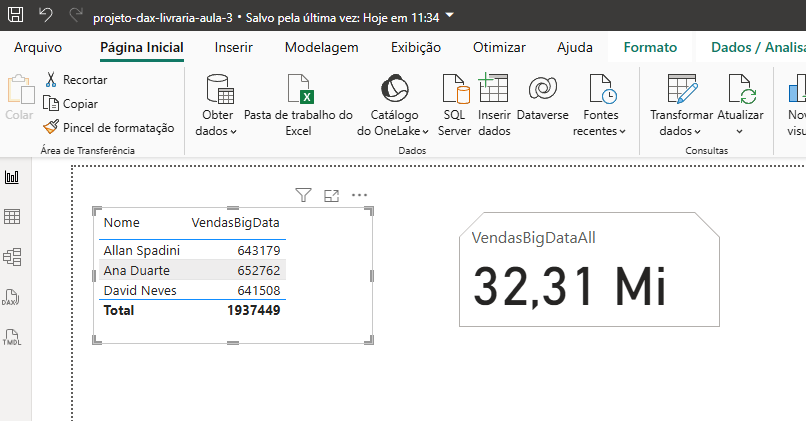Image resolution: width=806 pixels, height=421 pixels.
Task: Open the Modelagem tab
Action: (322, 47)
